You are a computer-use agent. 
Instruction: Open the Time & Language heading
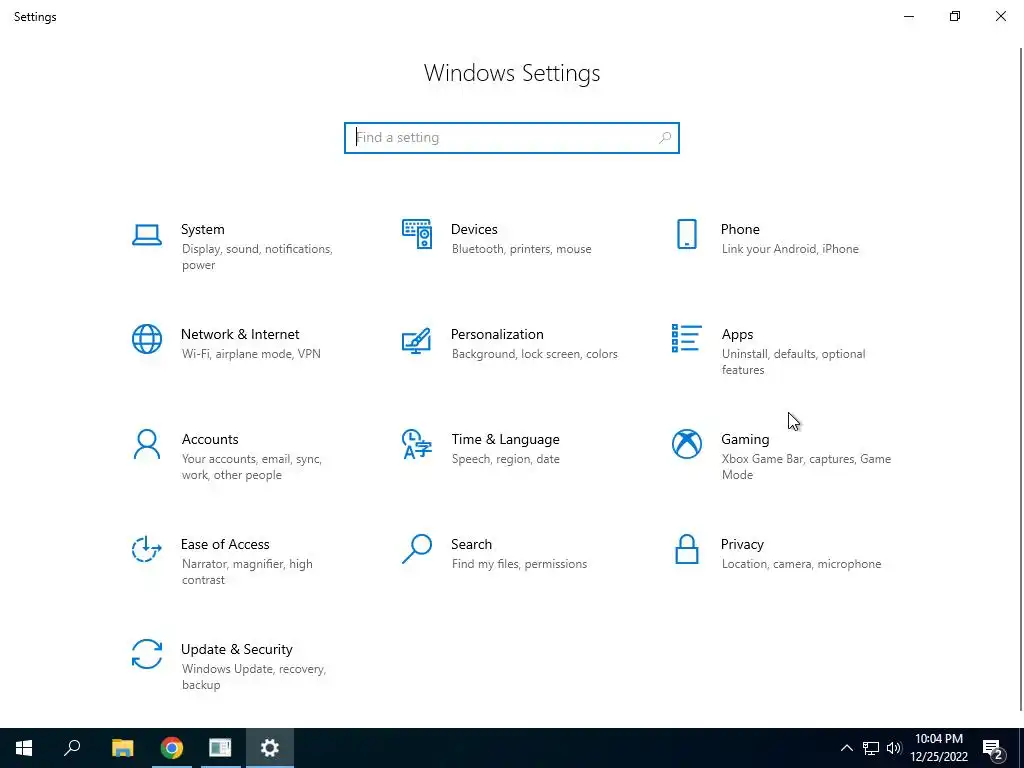pos(505,439)
